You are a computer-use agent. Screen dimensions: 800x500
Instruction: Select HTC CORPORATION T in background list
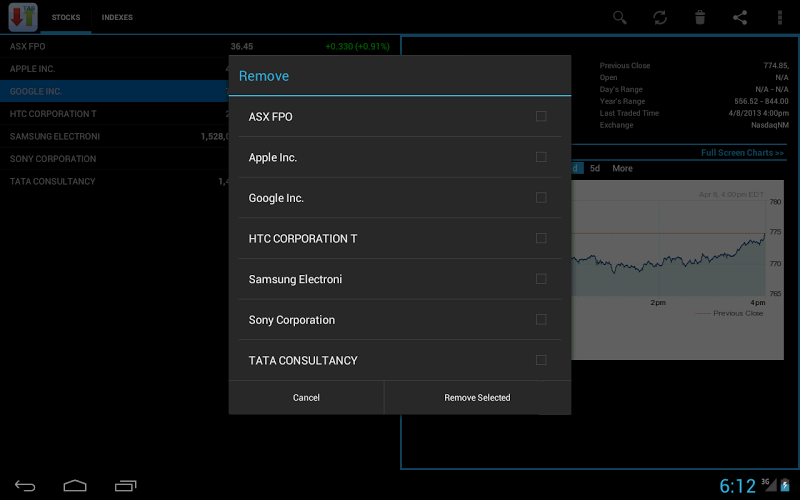click(114, 114)
